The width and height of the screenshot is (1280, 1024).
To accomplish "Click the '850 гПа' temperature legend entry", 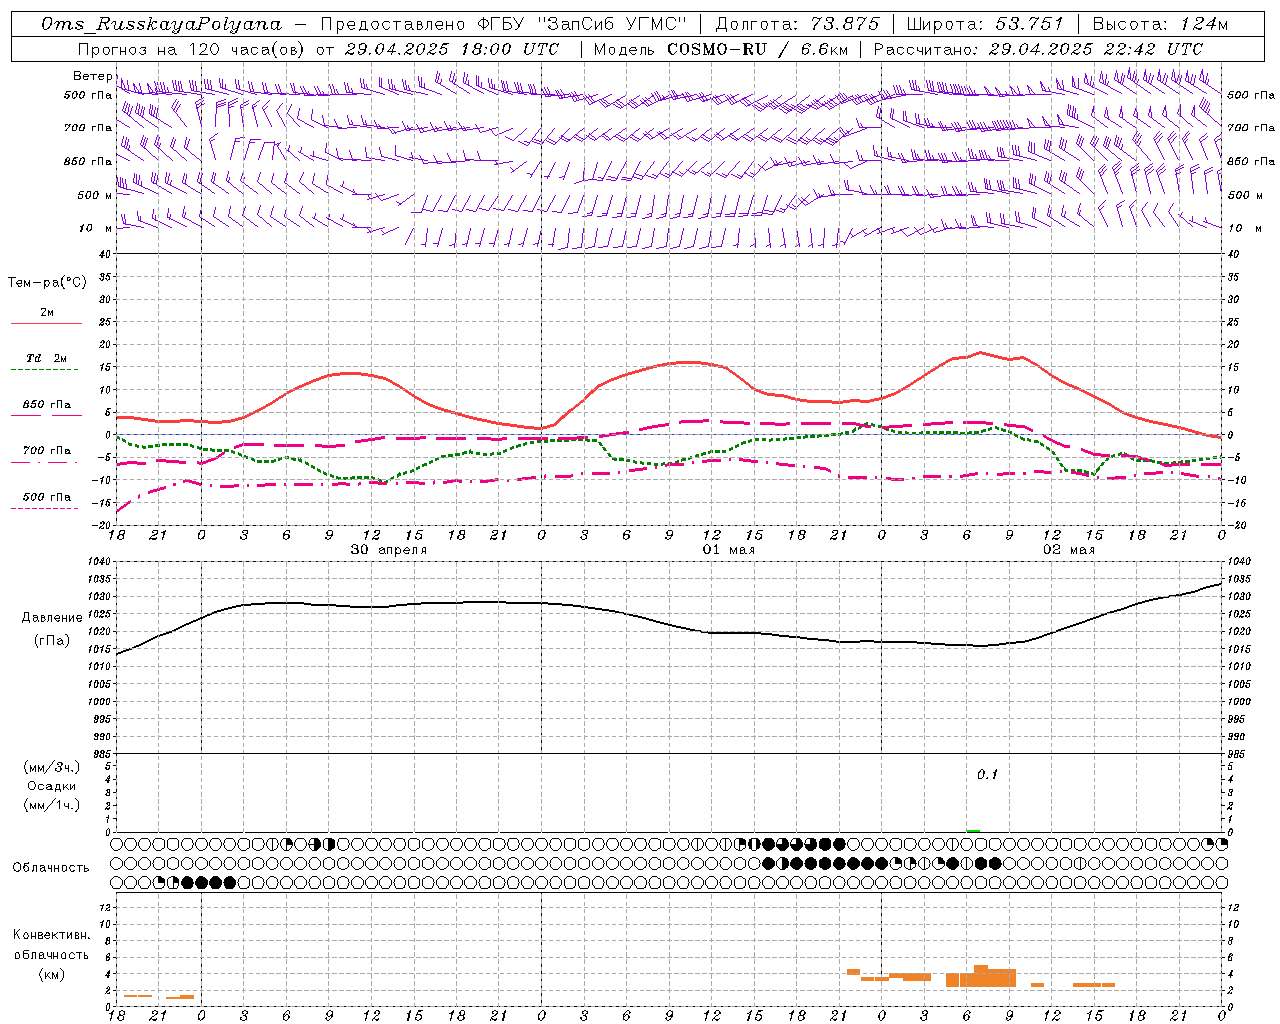I will coord(47,405).
